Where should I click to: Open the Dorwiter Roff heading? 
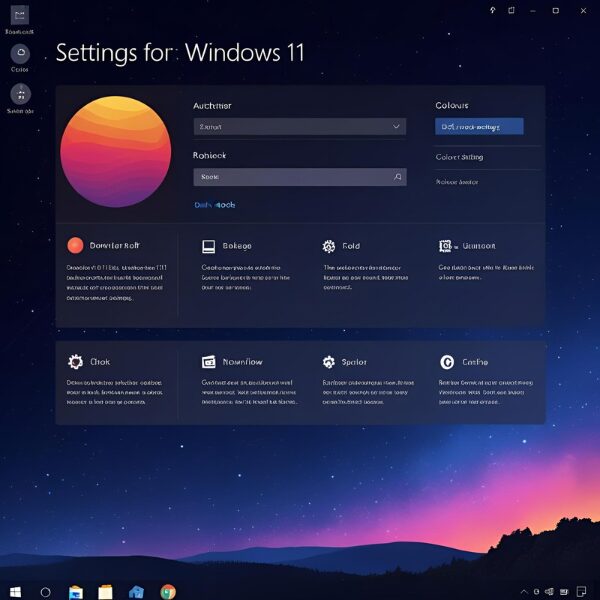pos(114,246)
